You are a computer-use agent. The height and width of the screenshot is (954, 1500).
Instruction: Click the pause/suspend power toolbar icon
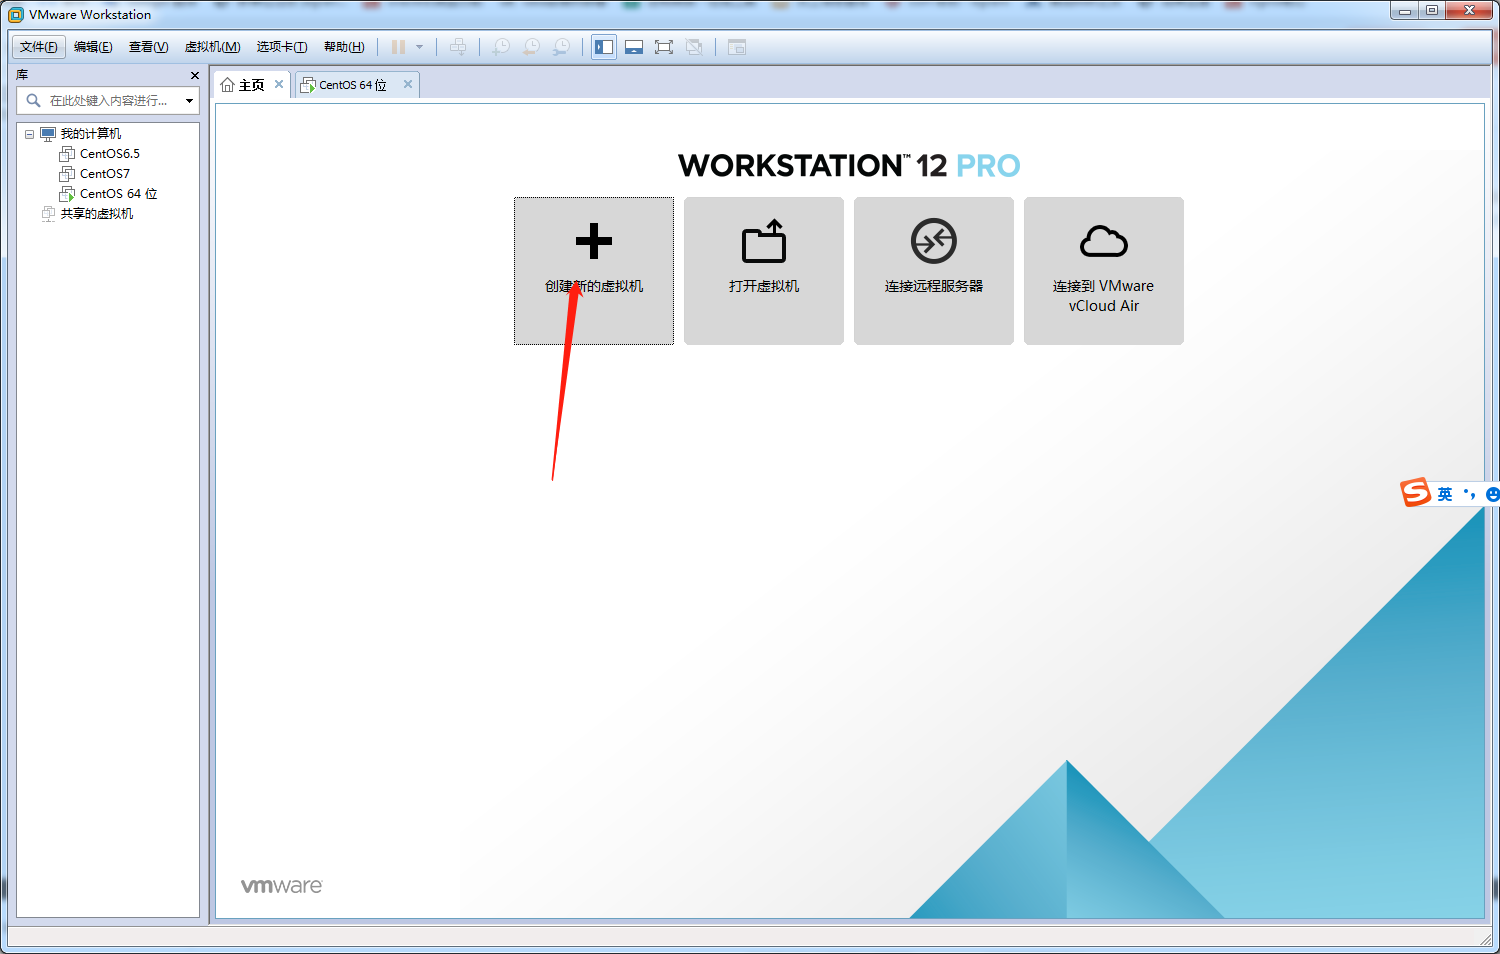(398, 47)
